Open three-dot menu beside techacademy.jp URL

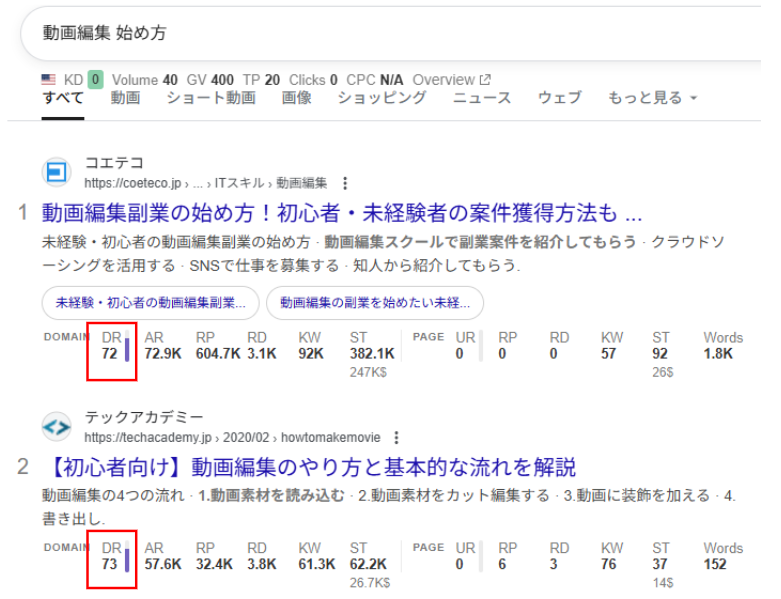(397, 438)
